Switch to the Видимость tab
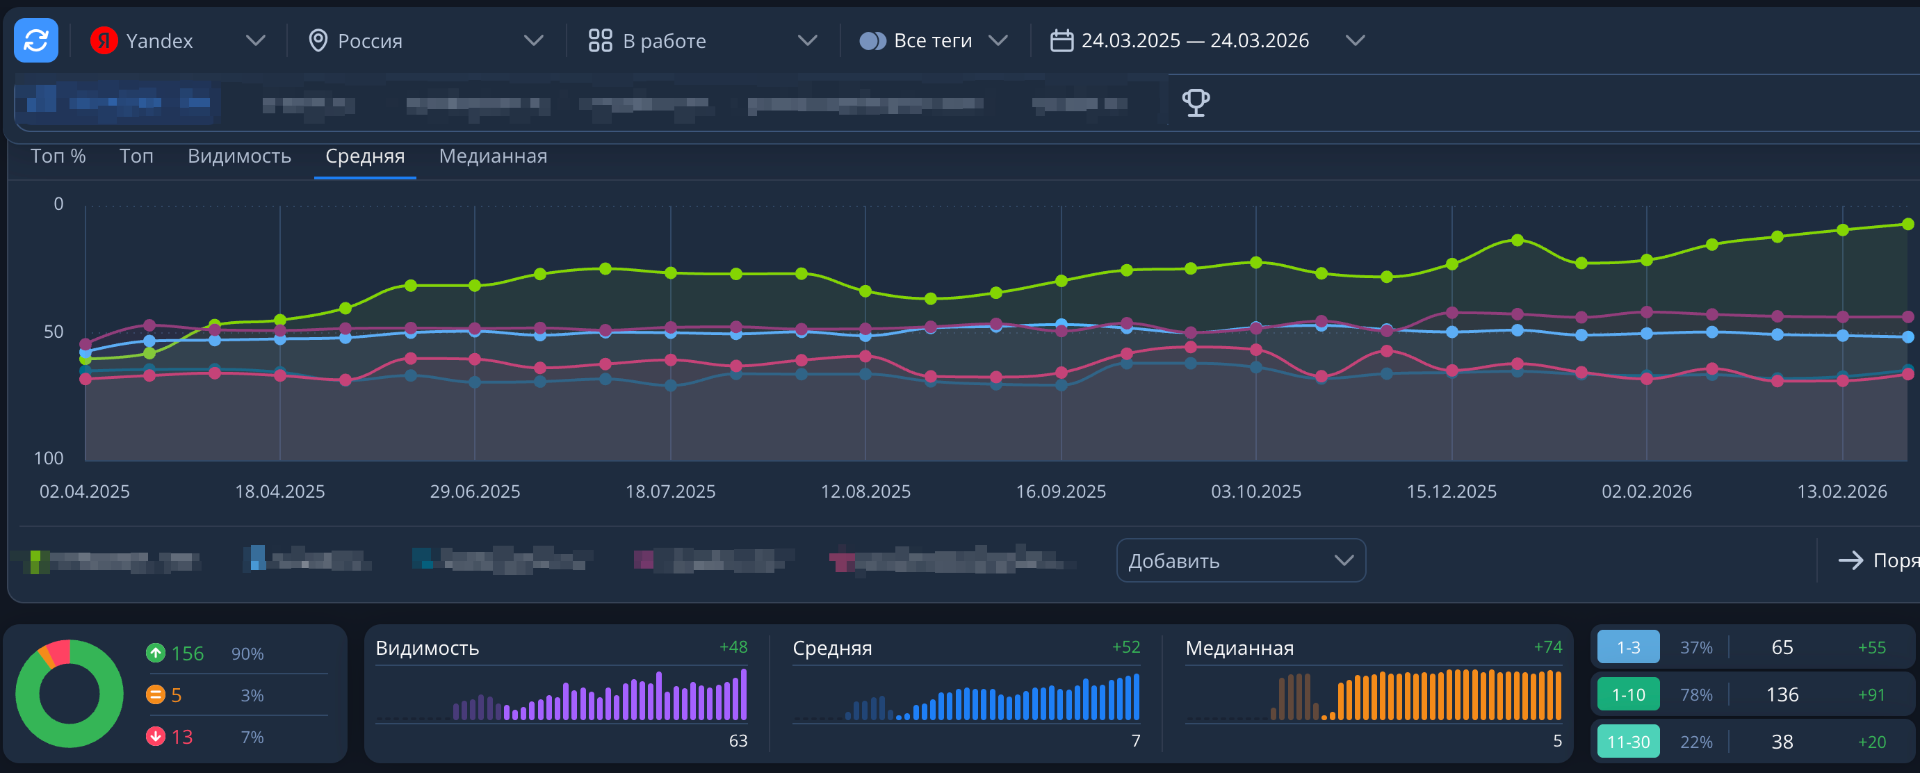 pos(239,156)
